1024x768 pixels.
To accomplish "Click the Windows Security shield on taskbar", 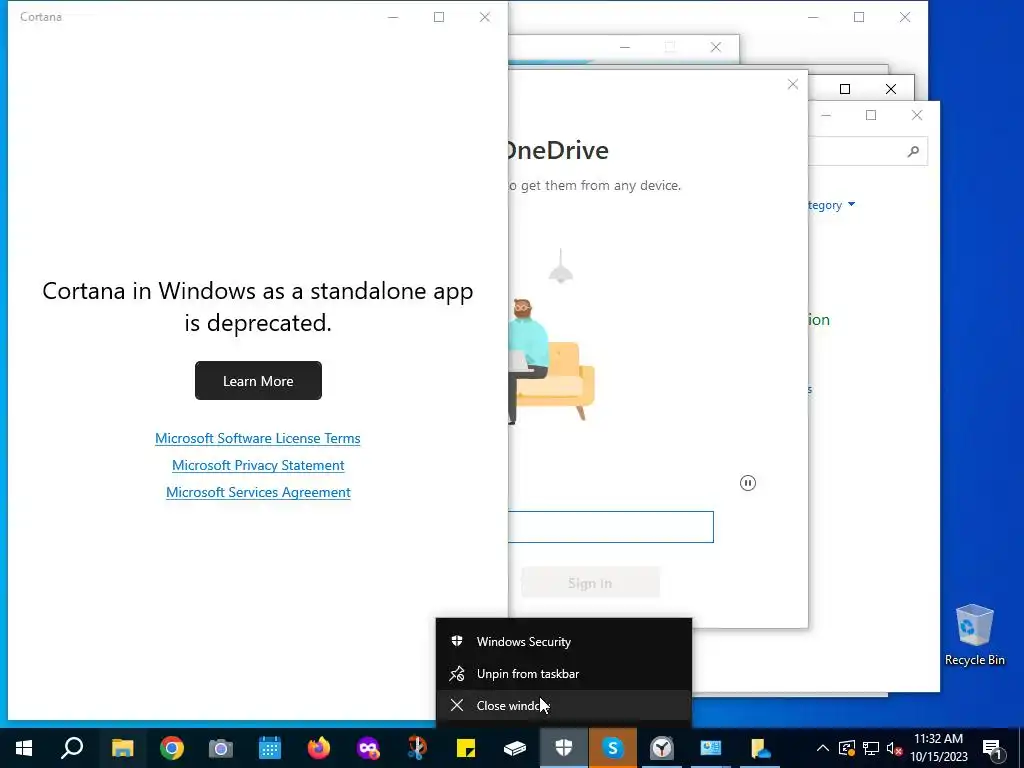I will [x=564, y=748].
